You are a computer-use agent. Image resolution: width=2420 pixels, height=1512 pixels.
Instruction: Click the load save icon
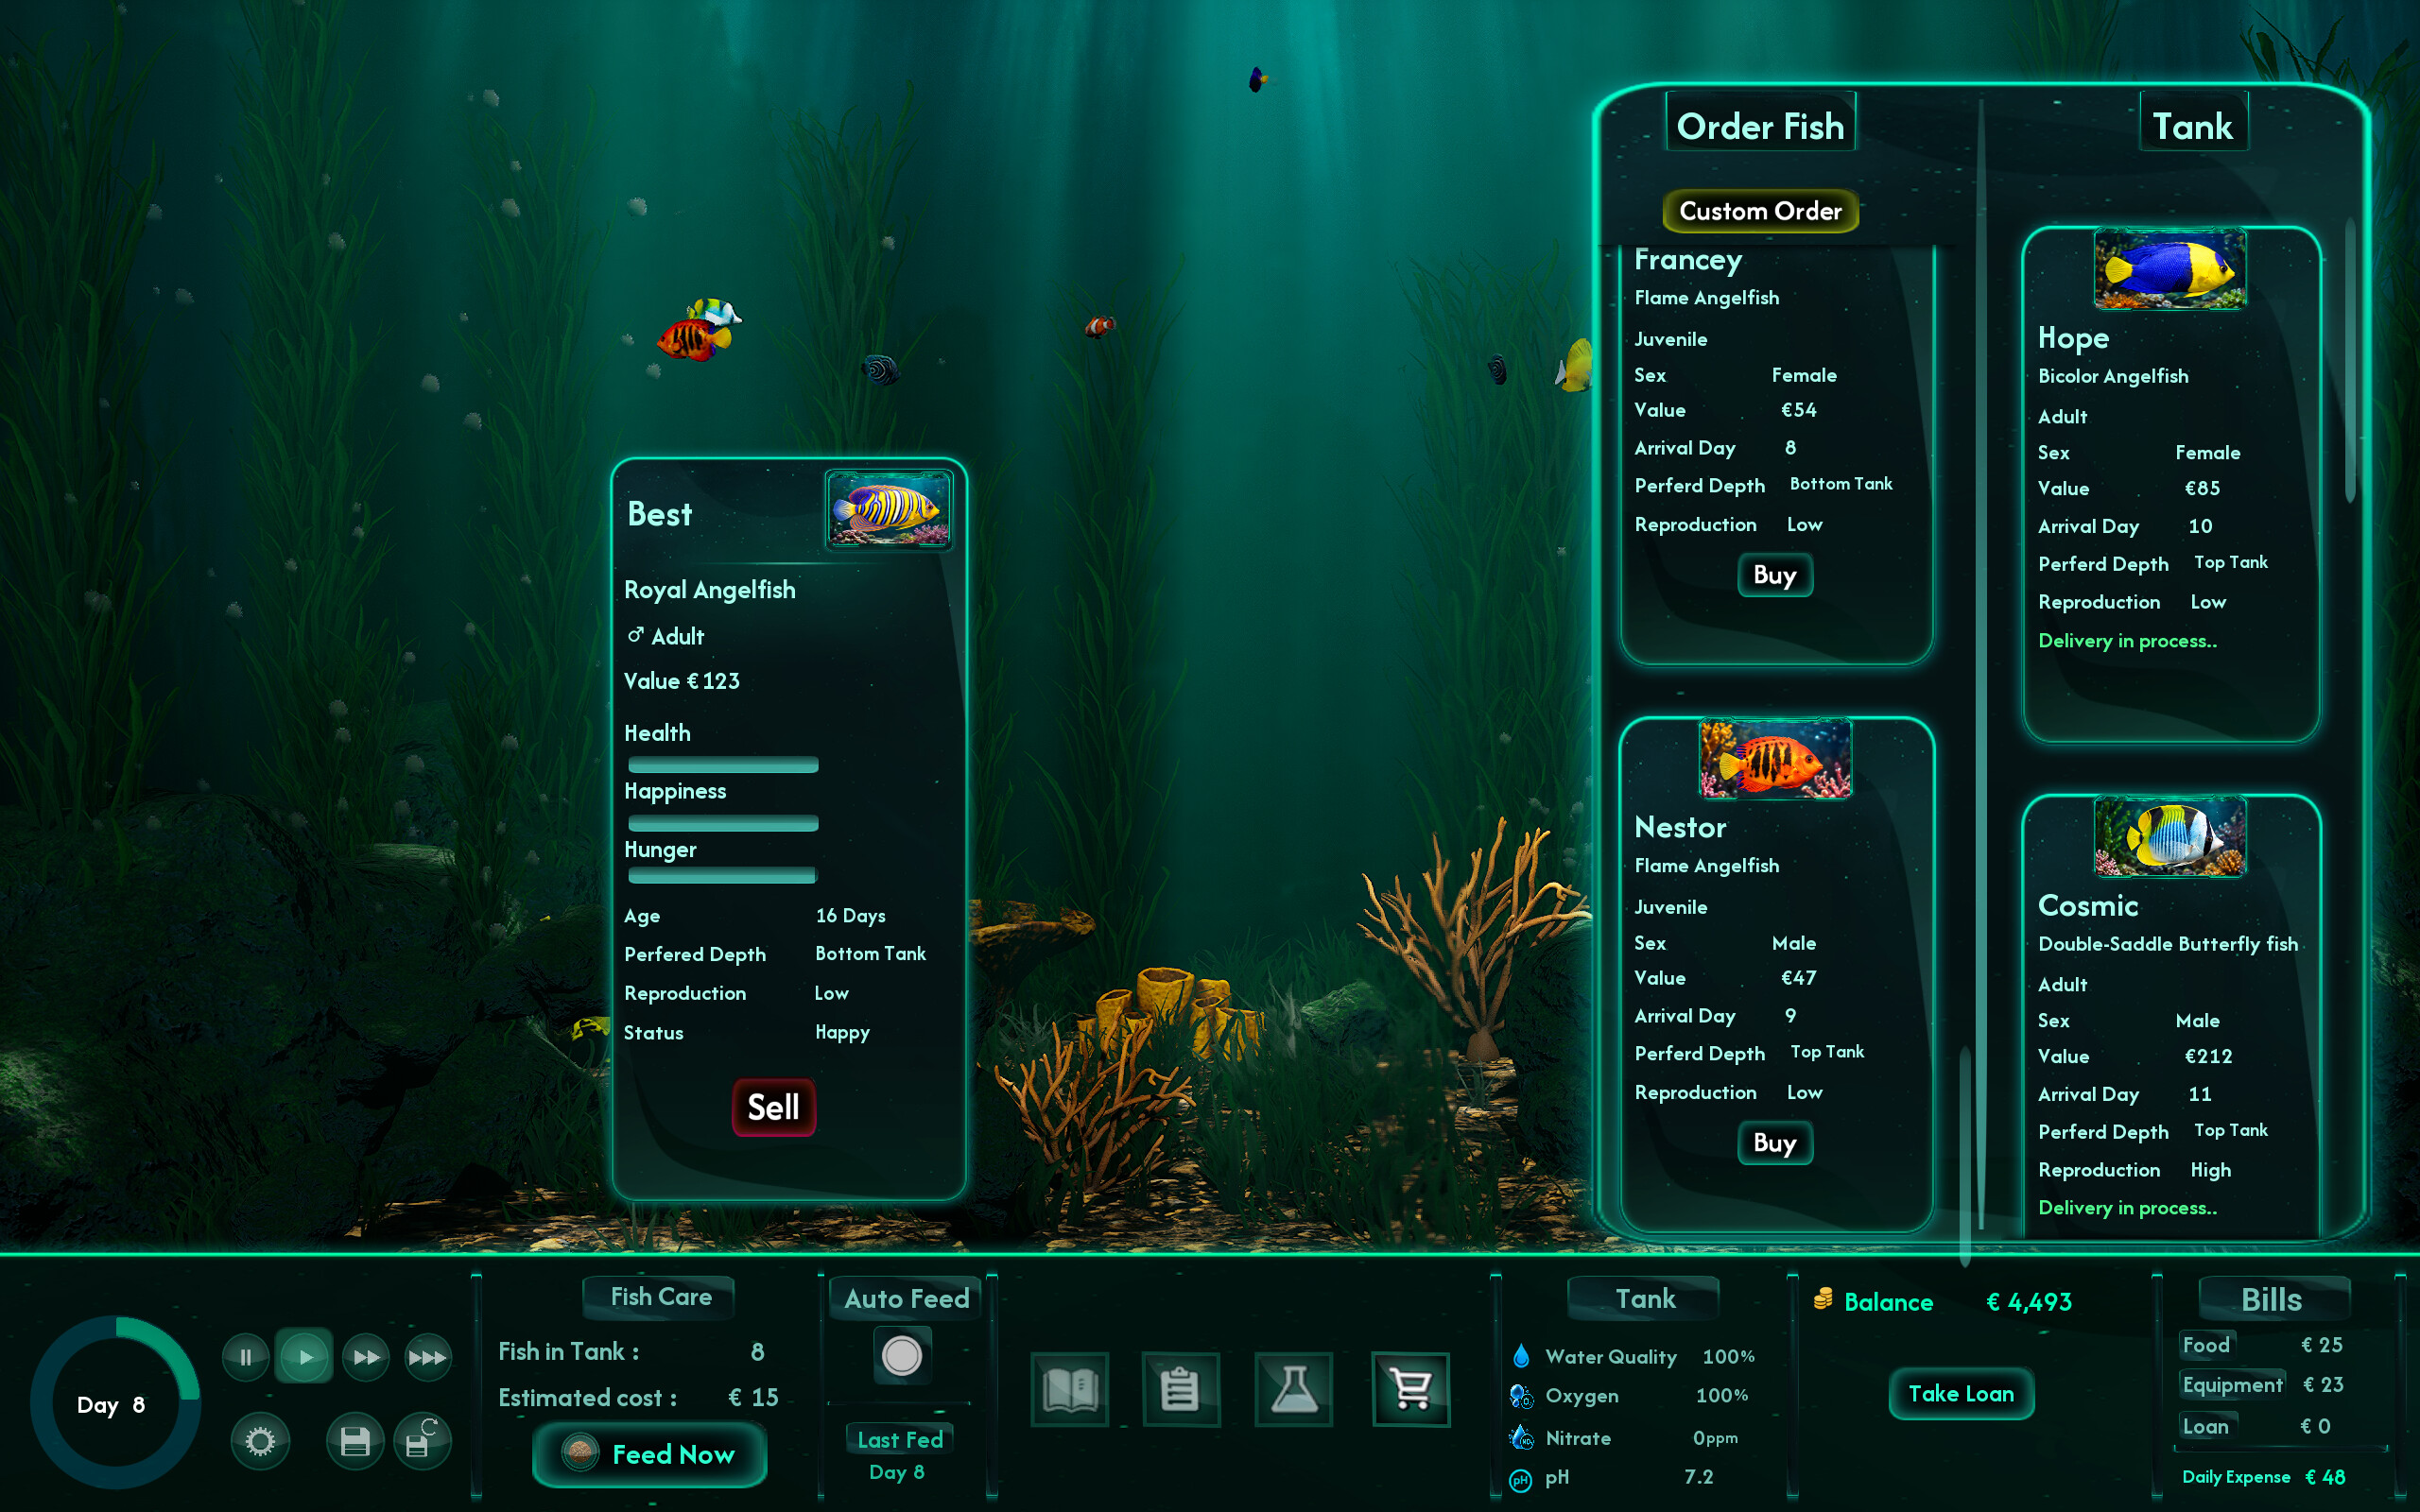point(422,1441)
